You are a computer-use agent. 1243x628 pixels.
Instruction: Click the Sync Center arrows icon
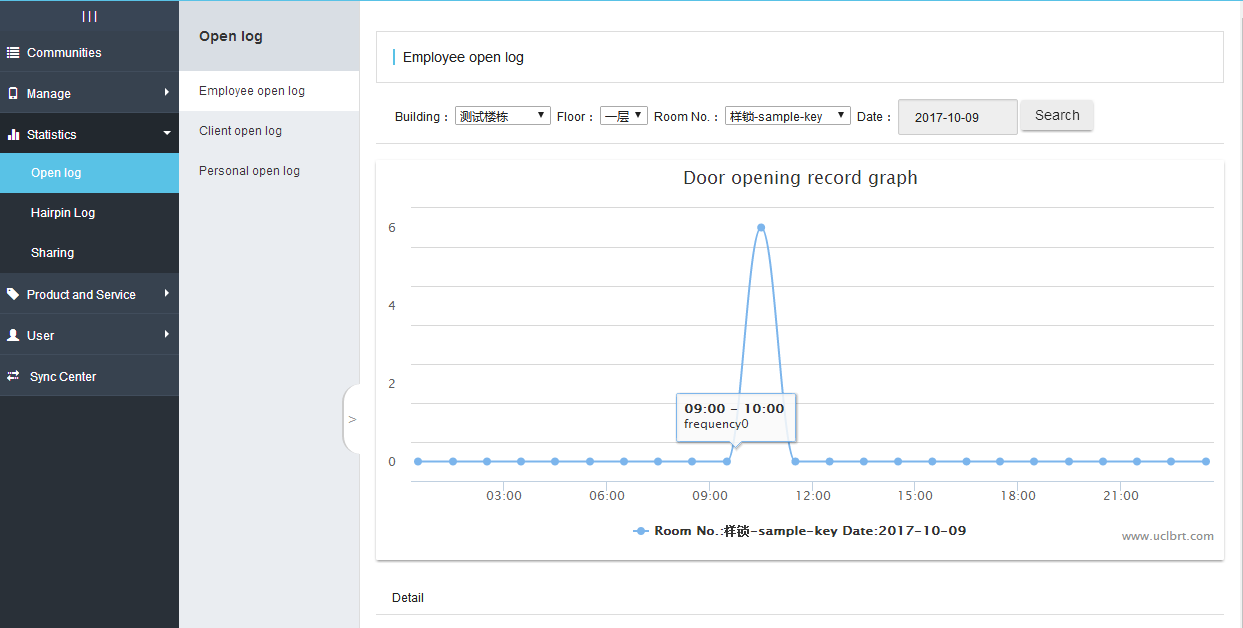(13, 376)
